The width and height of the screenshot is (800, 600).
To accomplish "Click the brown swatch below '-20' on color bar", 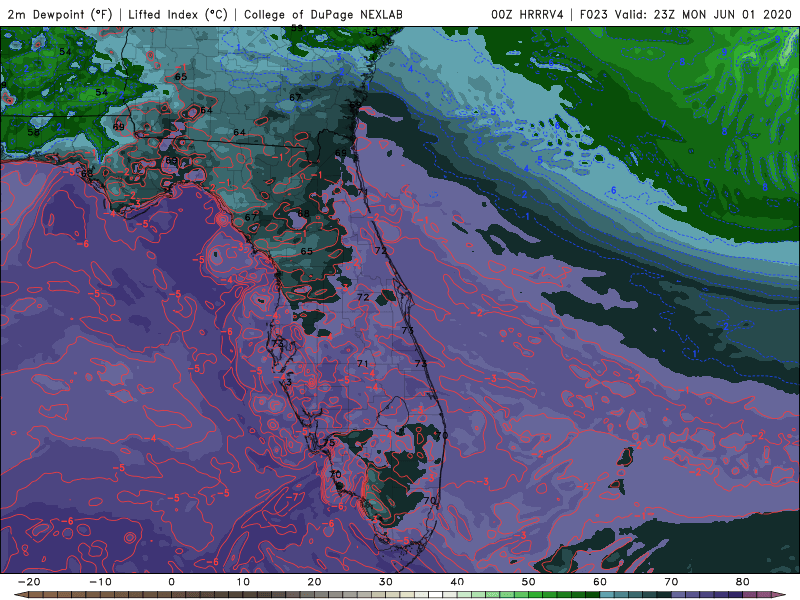I will point(36,595).
